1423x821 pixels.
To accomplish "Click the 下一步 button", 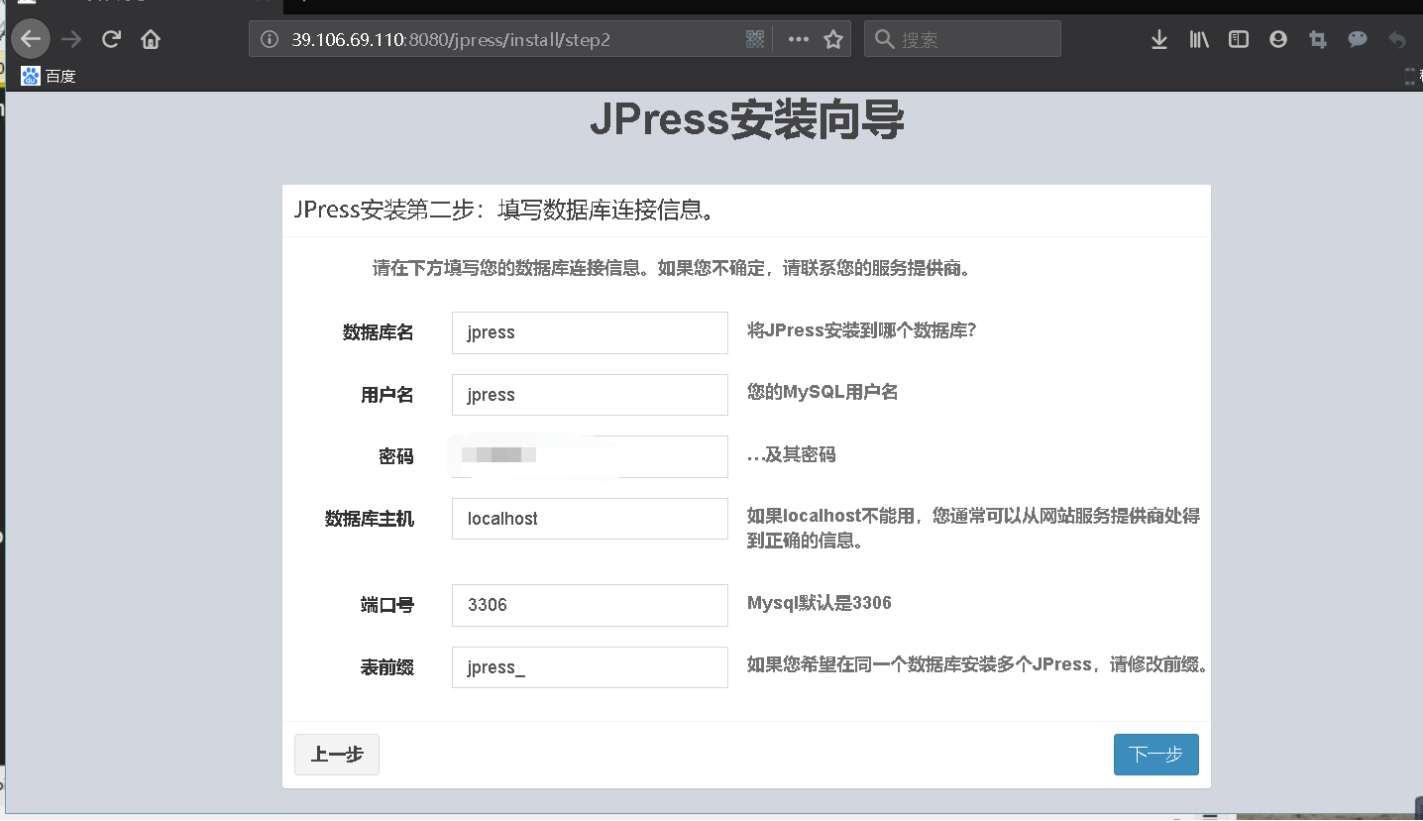I will [x=1156, y=754].
